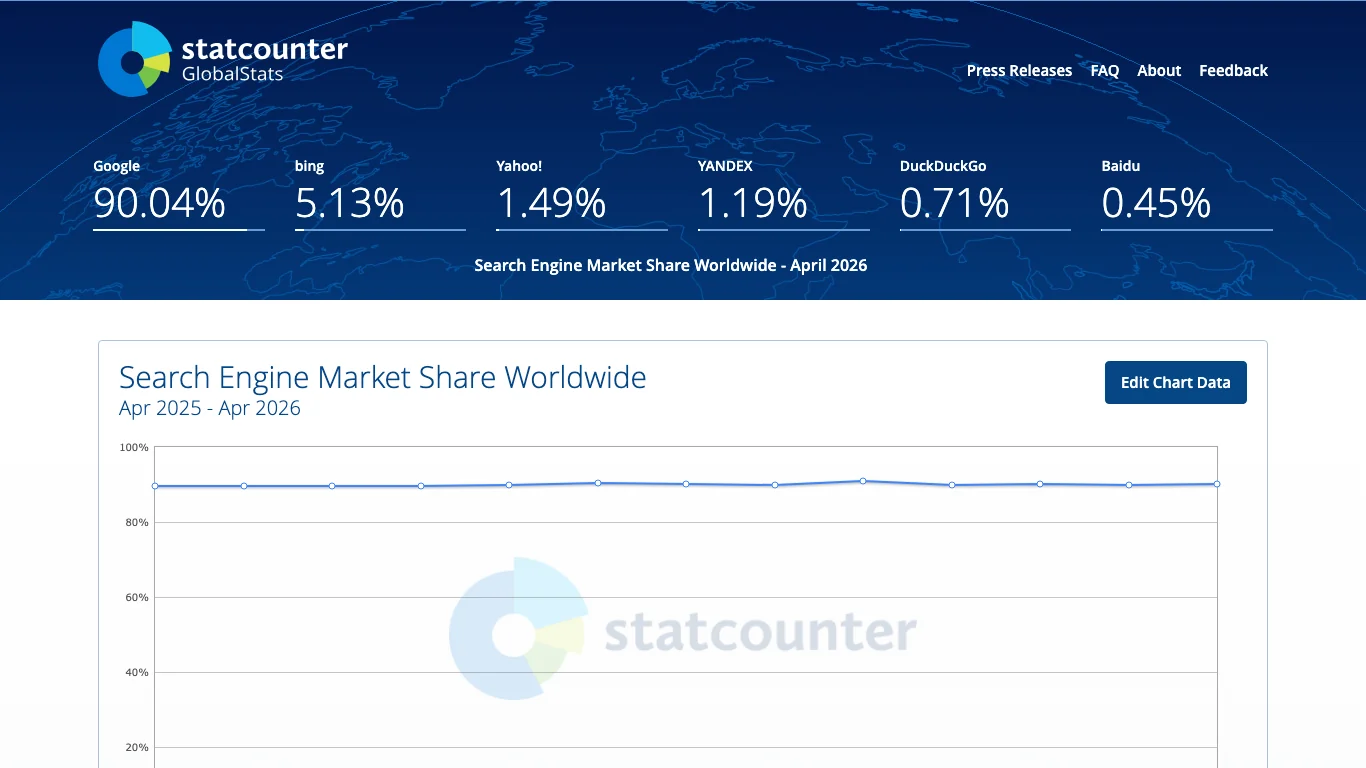Click the statcounter GlobalStats logo
The width and height of the screenshot is (1366, 768).
point(223,59)
